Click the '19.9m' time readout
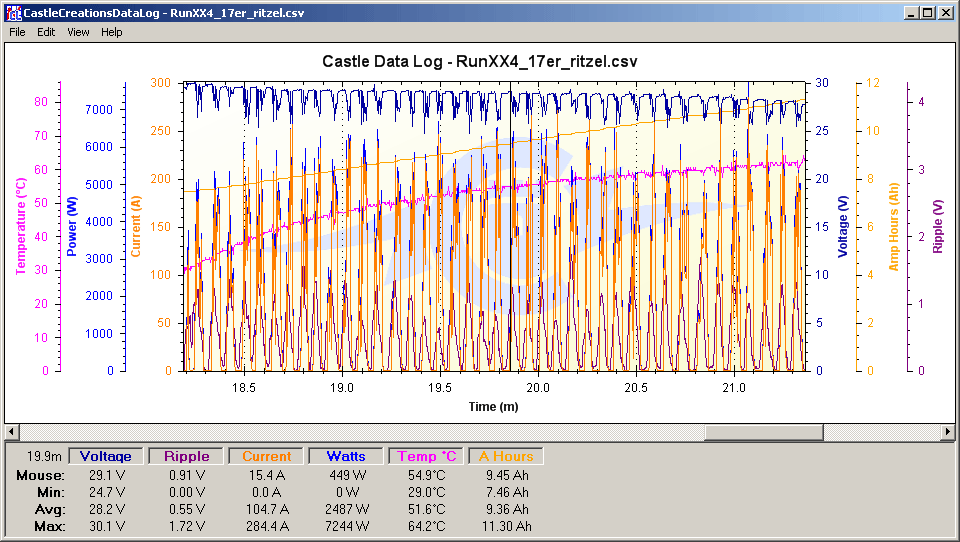The width and height of the screenshot is (960, 542). point(44,456)
